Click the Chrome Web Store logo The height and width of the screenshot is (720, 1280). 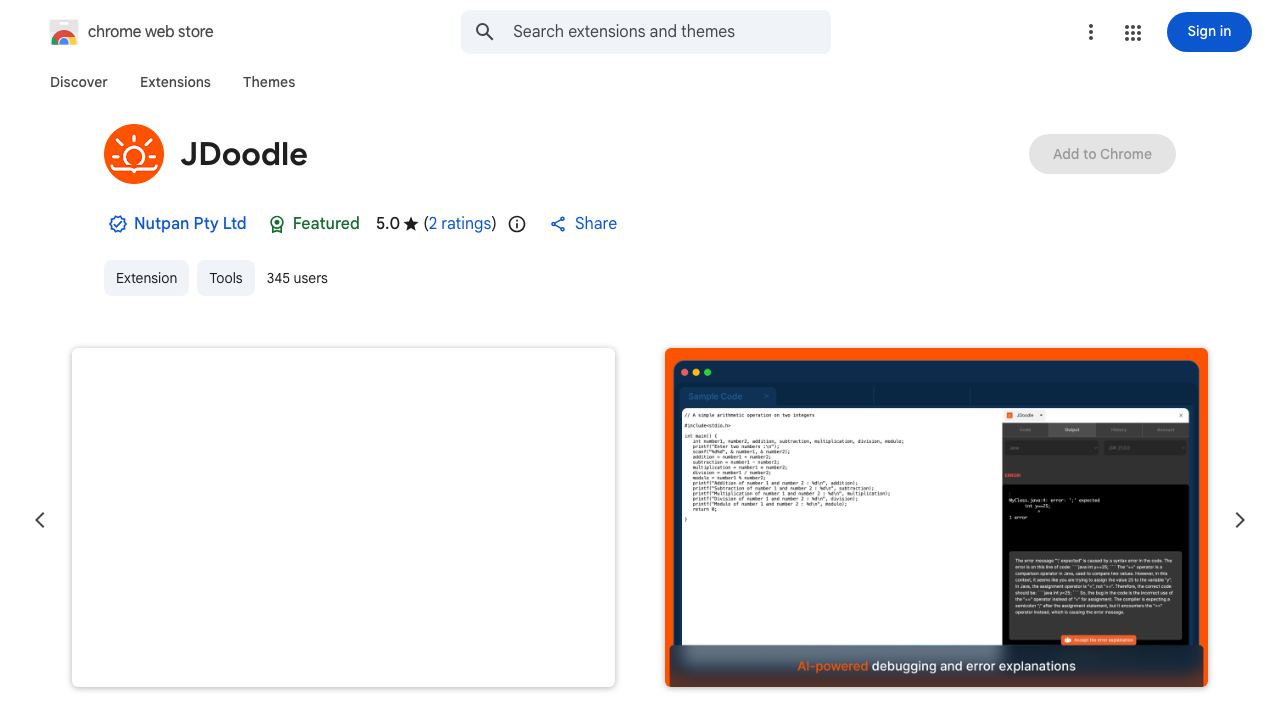tap(63, 32)
